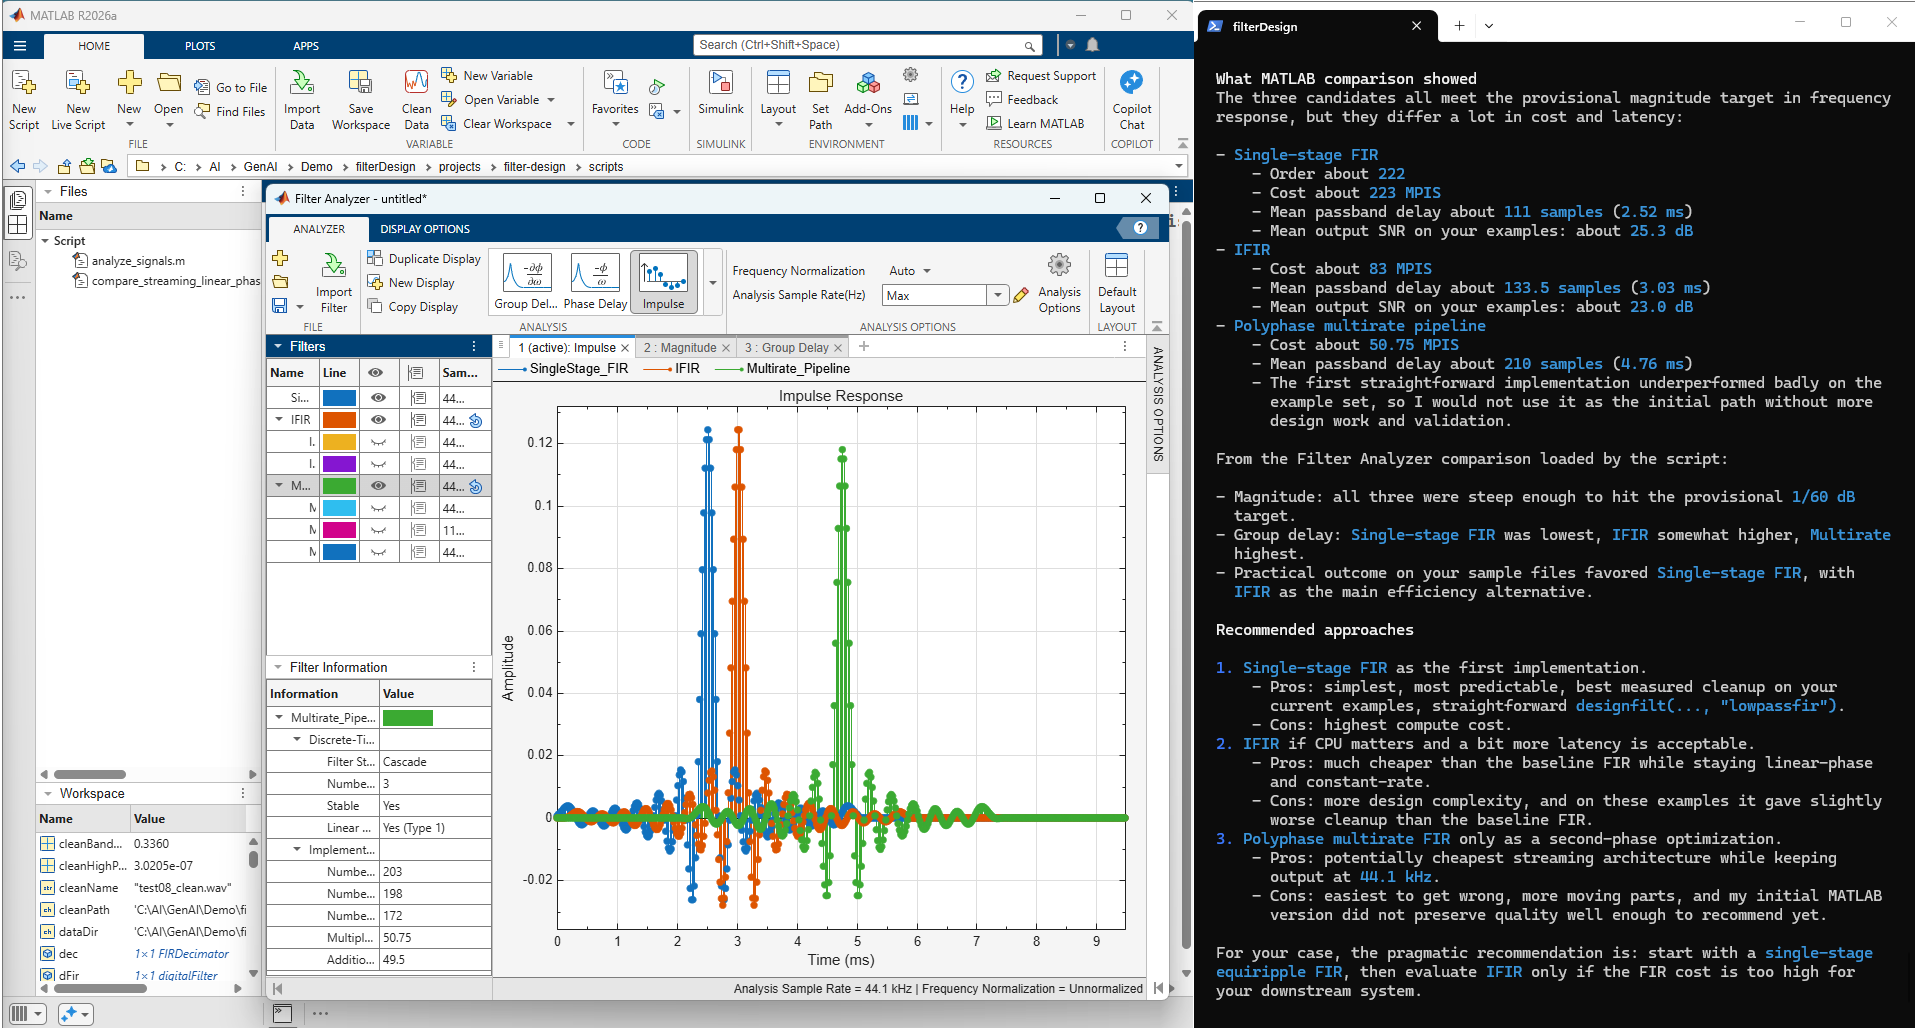Switch to the PLOTS tab
Image resolution: width=1915 pixels, height=1028 pixels.
(x=200, y=46)
